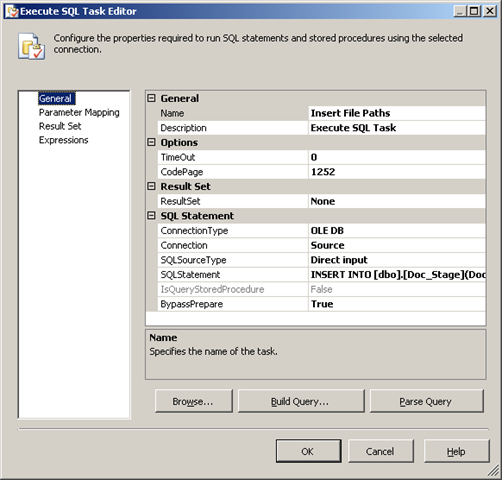Click the TimeOut property label
Image resolution: width=502 pixels, height=480 pixels.
(x=178, y=157)
